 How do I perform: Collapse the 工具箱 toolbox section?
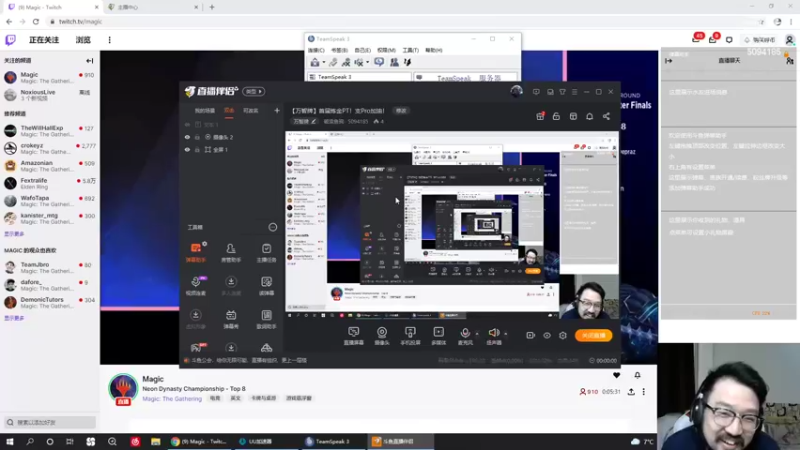pos(273,227)
